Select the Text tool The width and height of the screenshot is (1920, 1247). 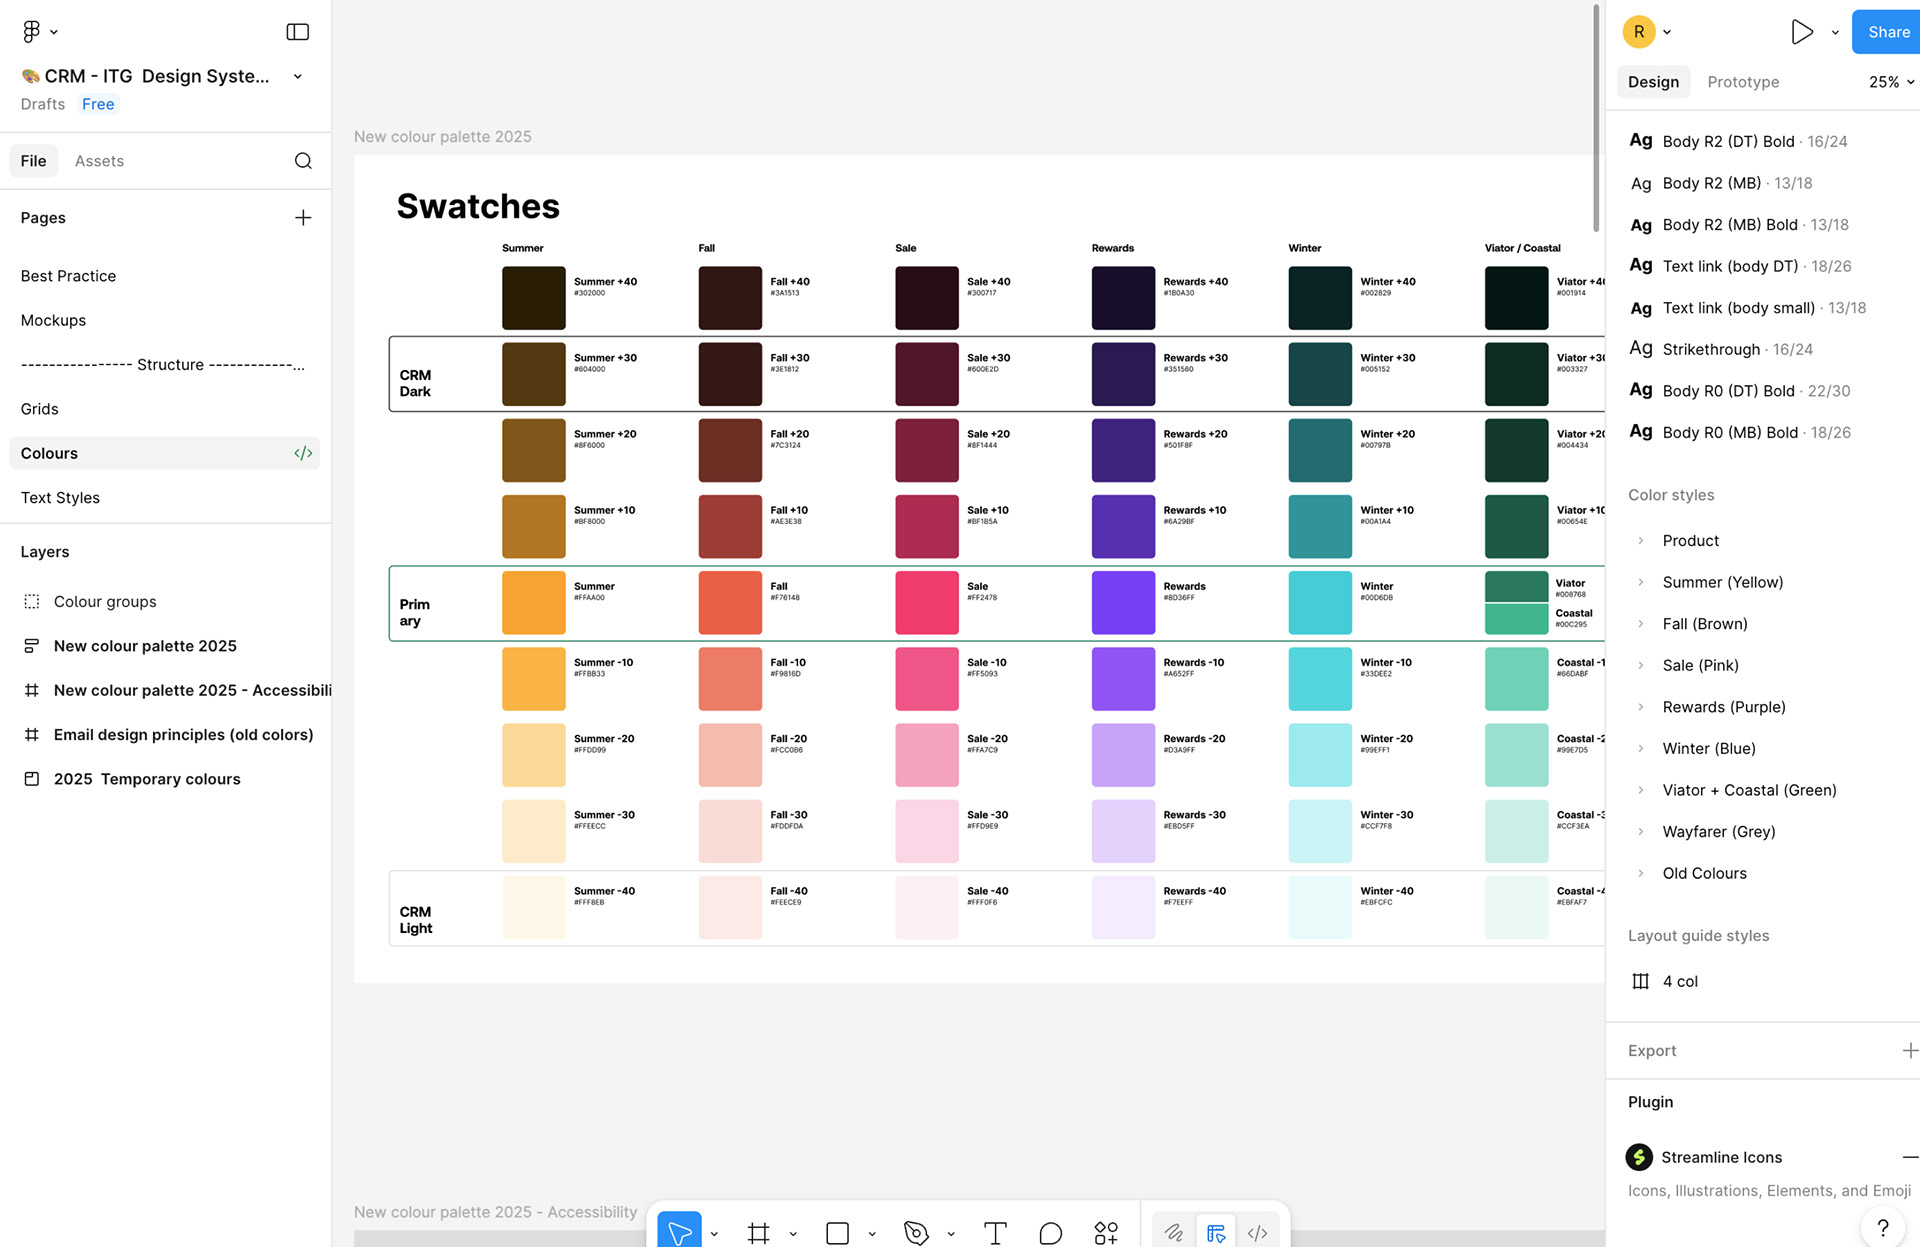point(995,1232)
